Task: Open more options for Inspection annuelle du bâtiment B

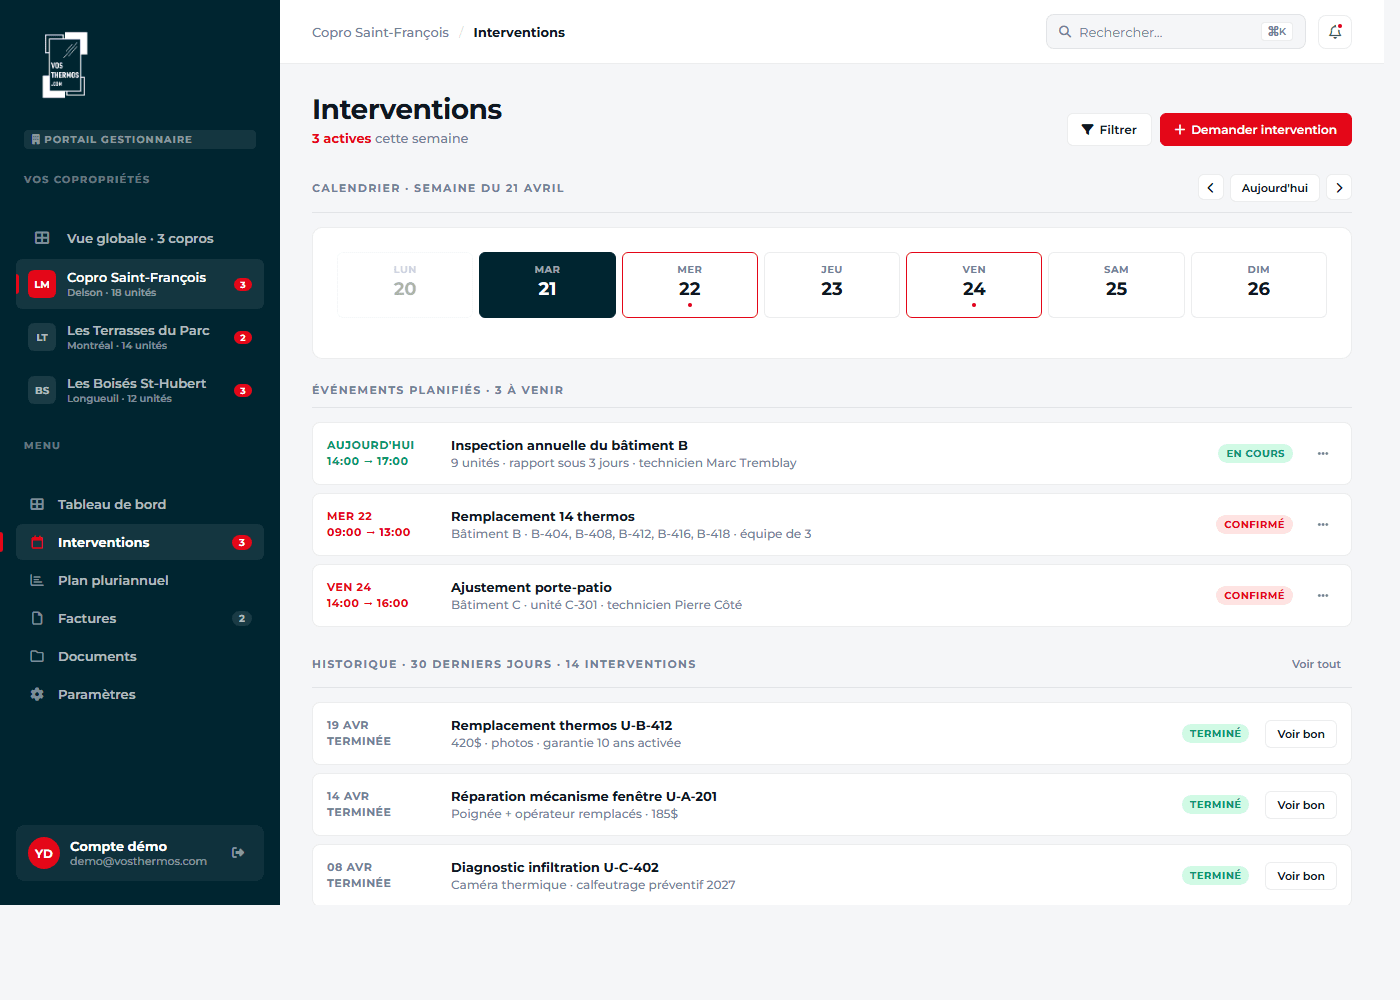Action: pos(1323,454)
